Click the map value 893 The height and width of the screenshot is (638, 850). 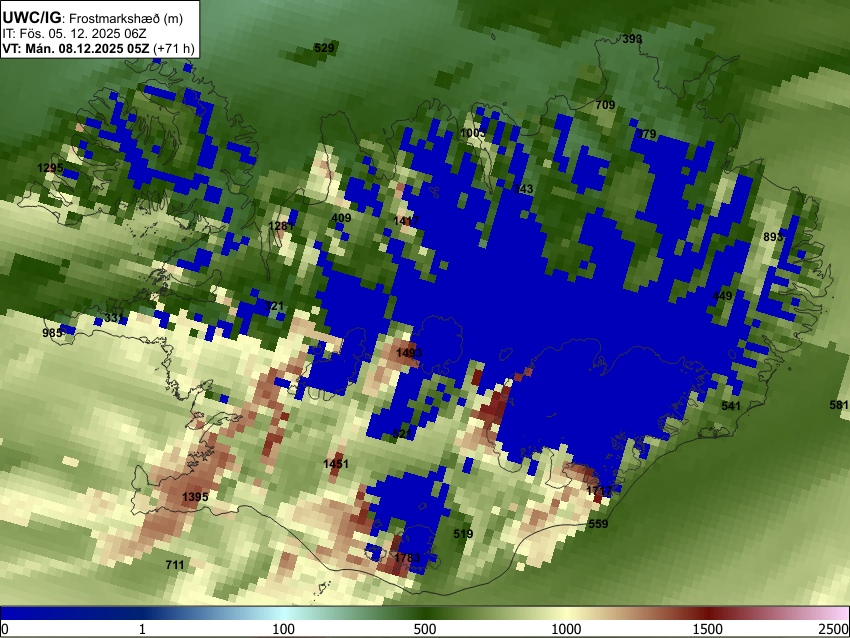(x=773, y=237)
